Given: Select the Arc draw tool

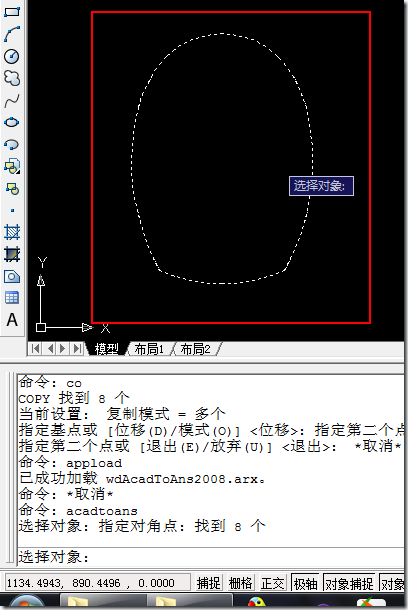Looking at the screenshot, I should click(12, 34).
